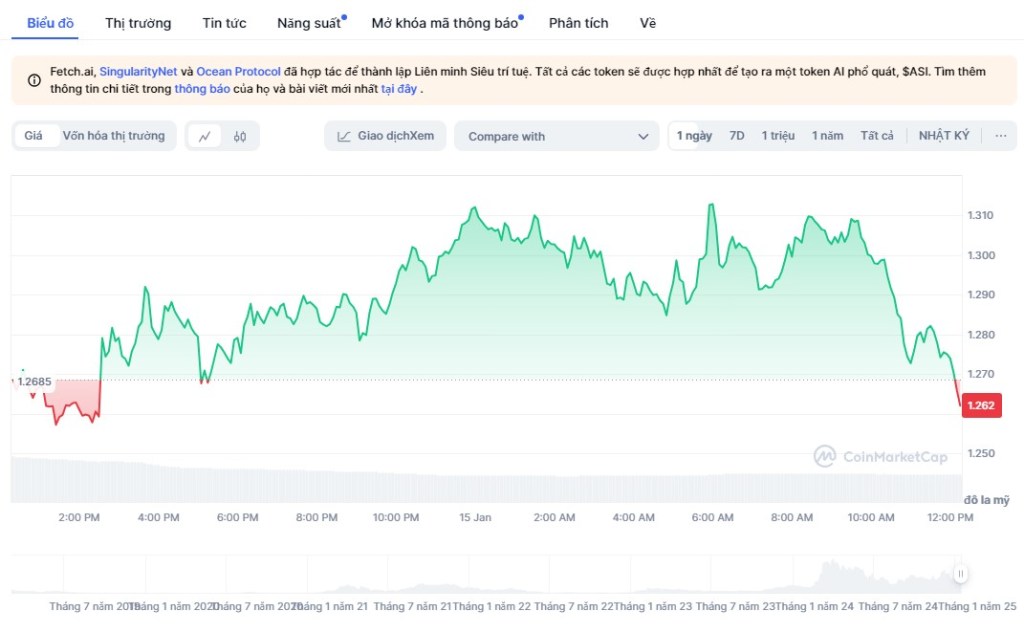Follow the SingularityNet link
The width and height of the screenshot is (1024, 633).
coord(138,72)
